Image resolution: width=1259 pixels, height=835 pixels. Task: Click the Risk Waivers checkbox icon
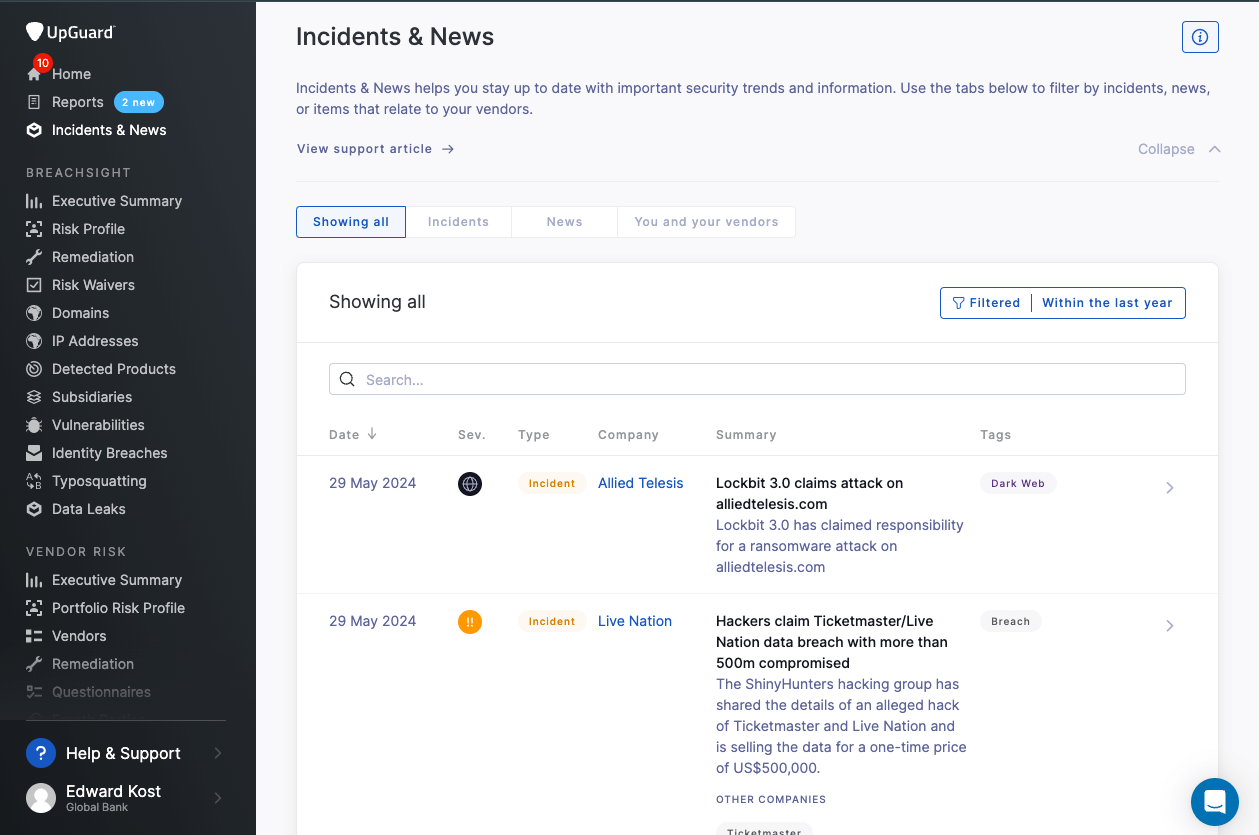[x=34, y=285]
